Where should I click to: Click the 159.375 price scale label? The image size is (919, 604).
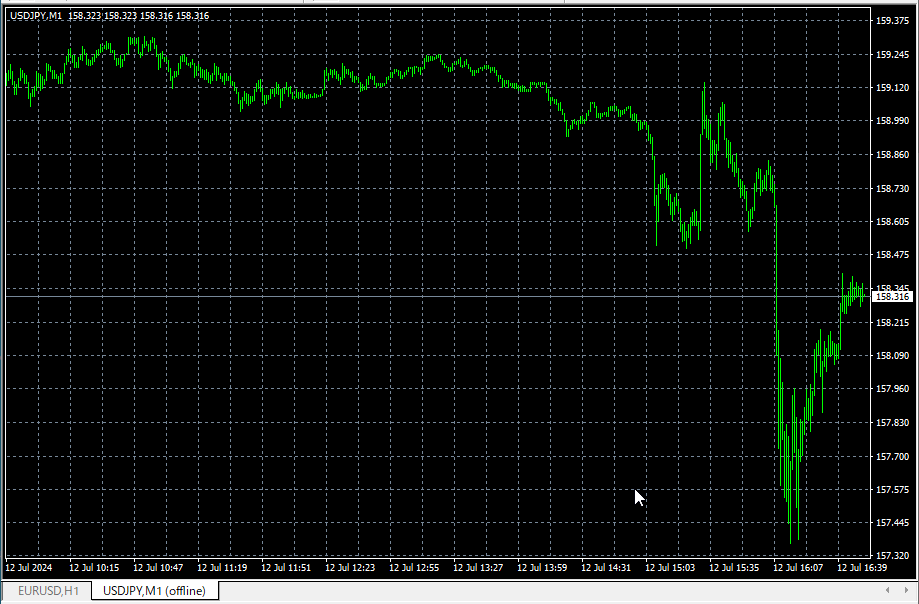point(892,20)
